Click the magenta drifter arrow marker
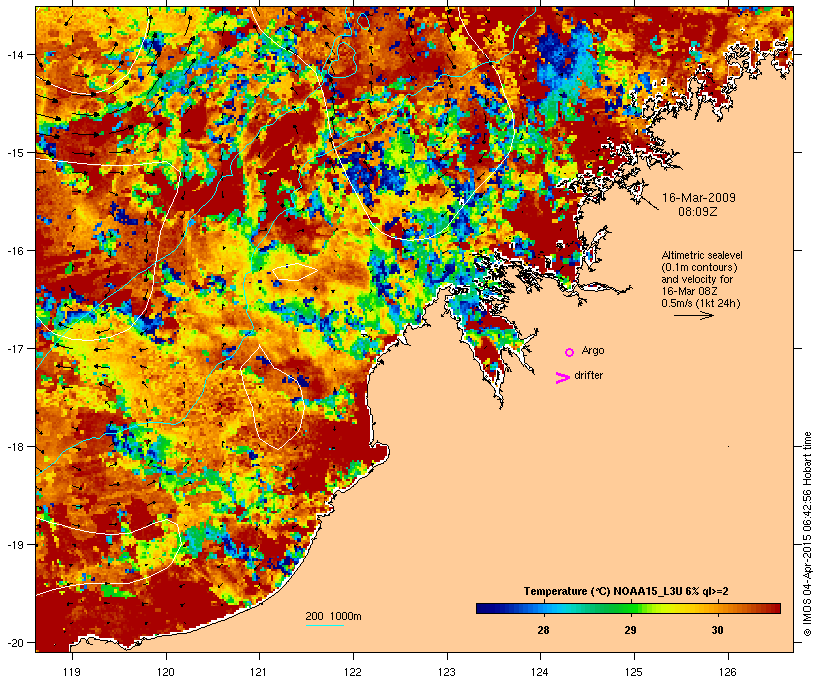Viewport: 820px width, 680px height. (562, 378)
